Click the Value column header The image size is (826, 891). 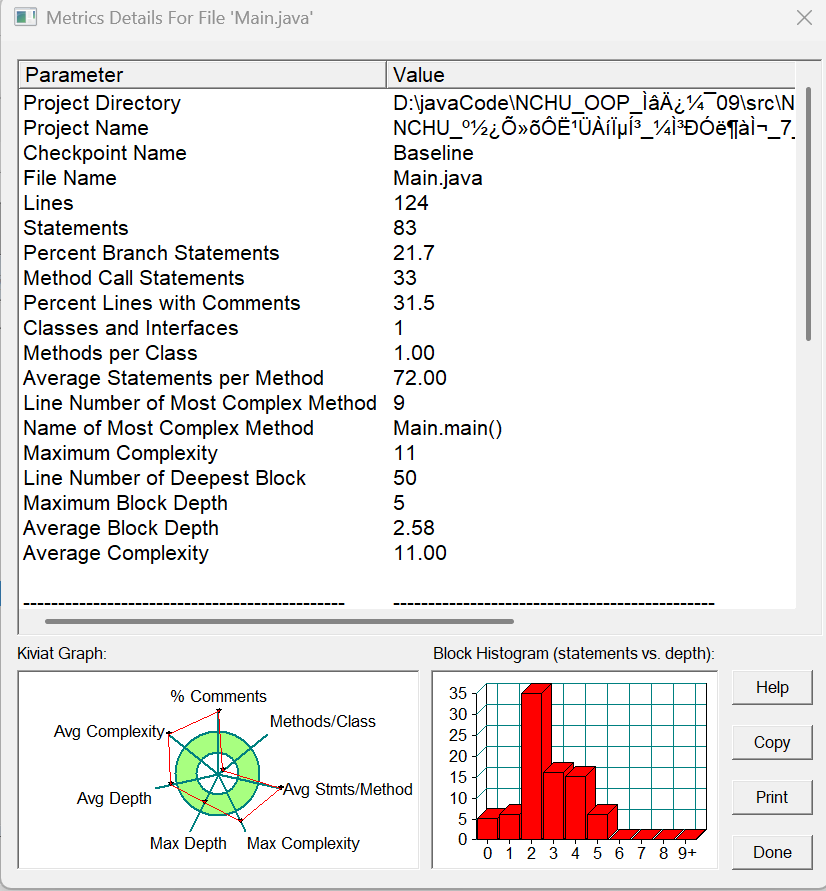point(591,74)
